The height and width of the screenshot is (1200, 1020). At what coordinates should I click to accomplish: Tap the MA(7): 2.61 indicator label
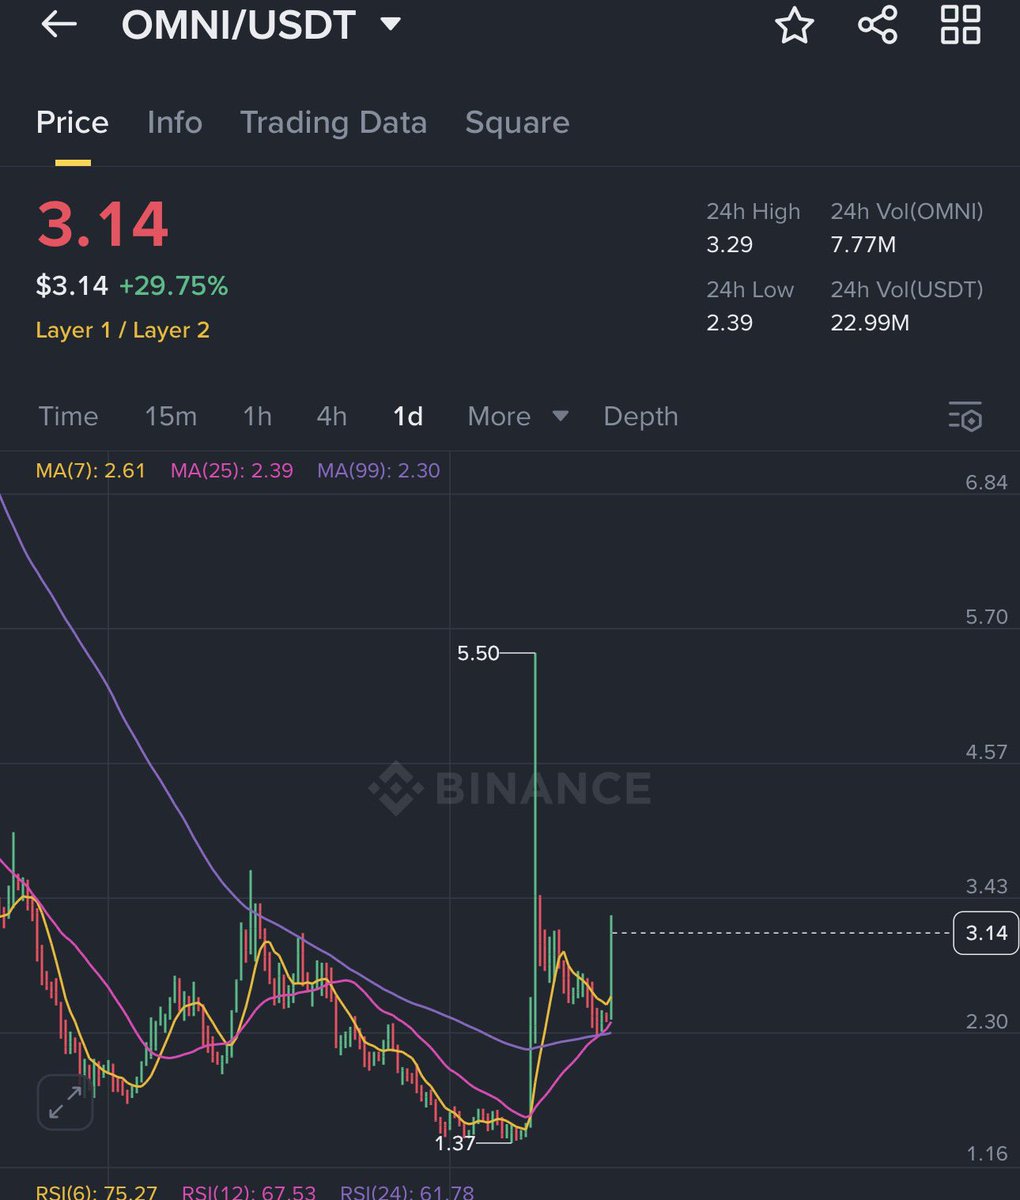(91, 470)
